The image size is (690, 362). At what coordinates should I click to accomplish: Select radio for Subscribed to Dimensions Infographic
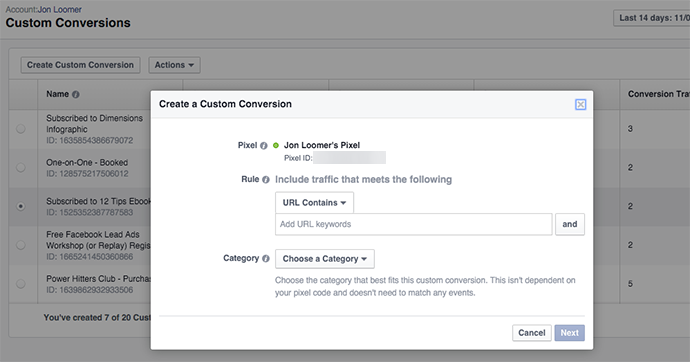(21, 129)
